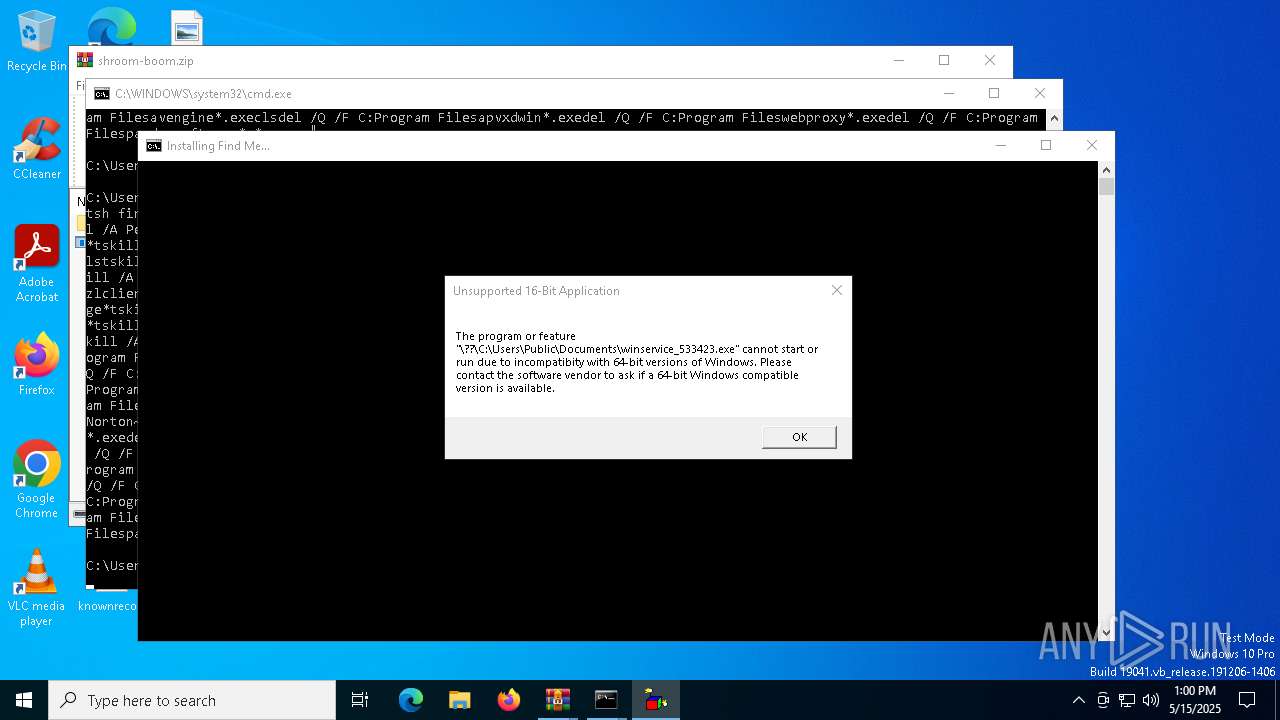This screenshot has height=720, width=1280.
Task: Open the CCleaner desktop shortcut
Action: pyautogui.click(x=36, y=149)
